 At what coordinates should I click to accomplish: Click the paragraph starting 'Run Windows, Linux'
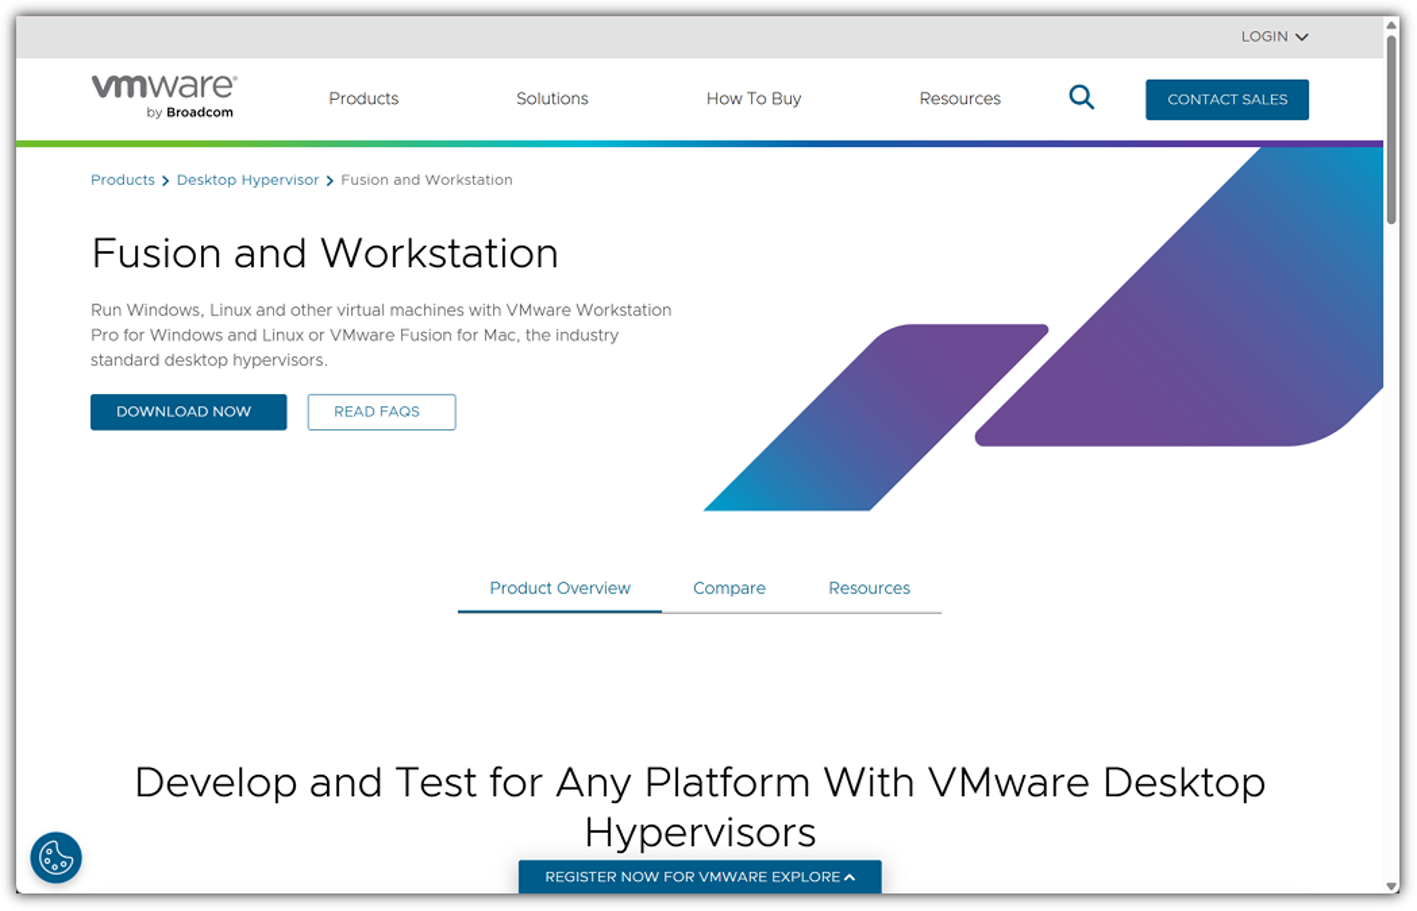381,335
